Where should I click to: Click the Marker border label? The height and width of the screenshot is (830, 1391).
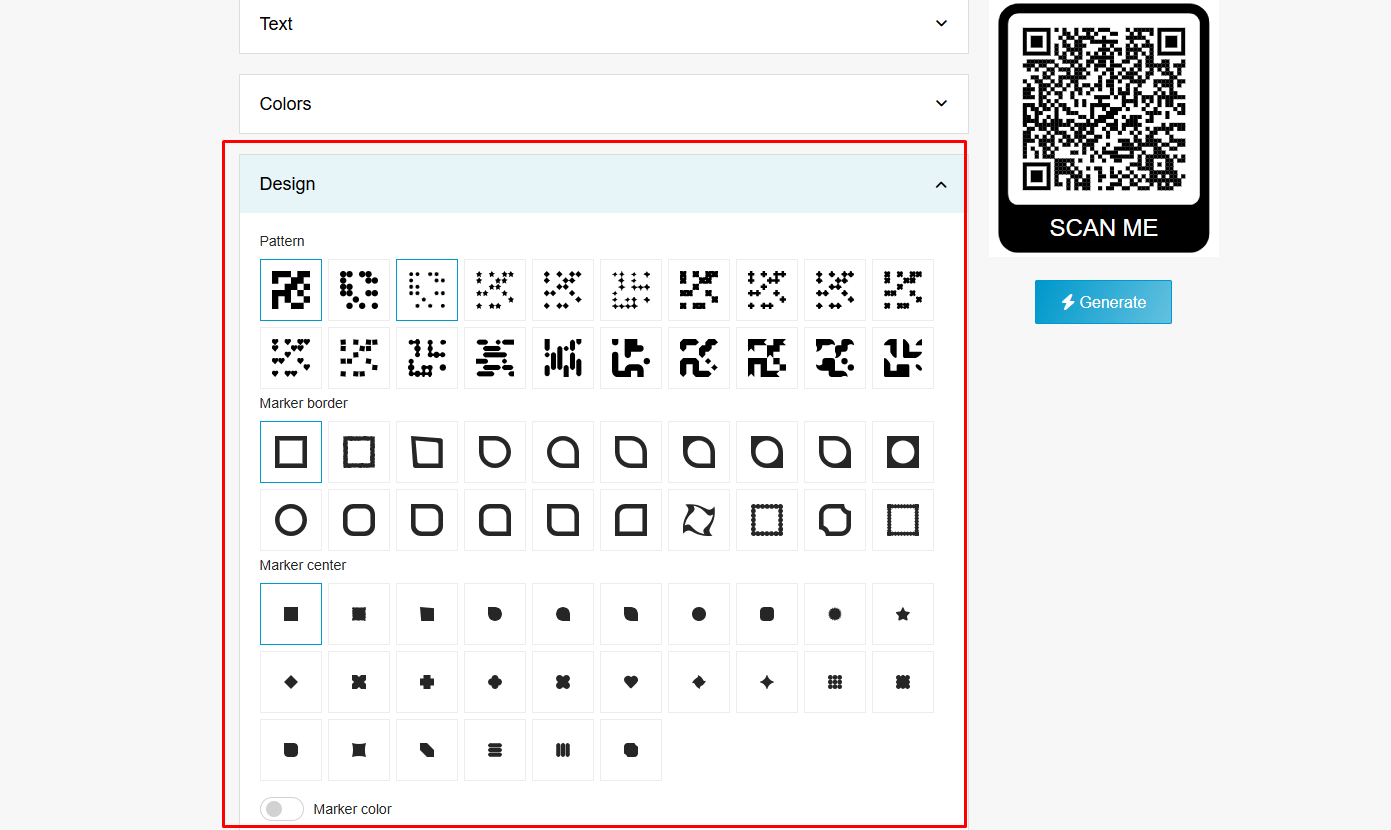(304, 403)
